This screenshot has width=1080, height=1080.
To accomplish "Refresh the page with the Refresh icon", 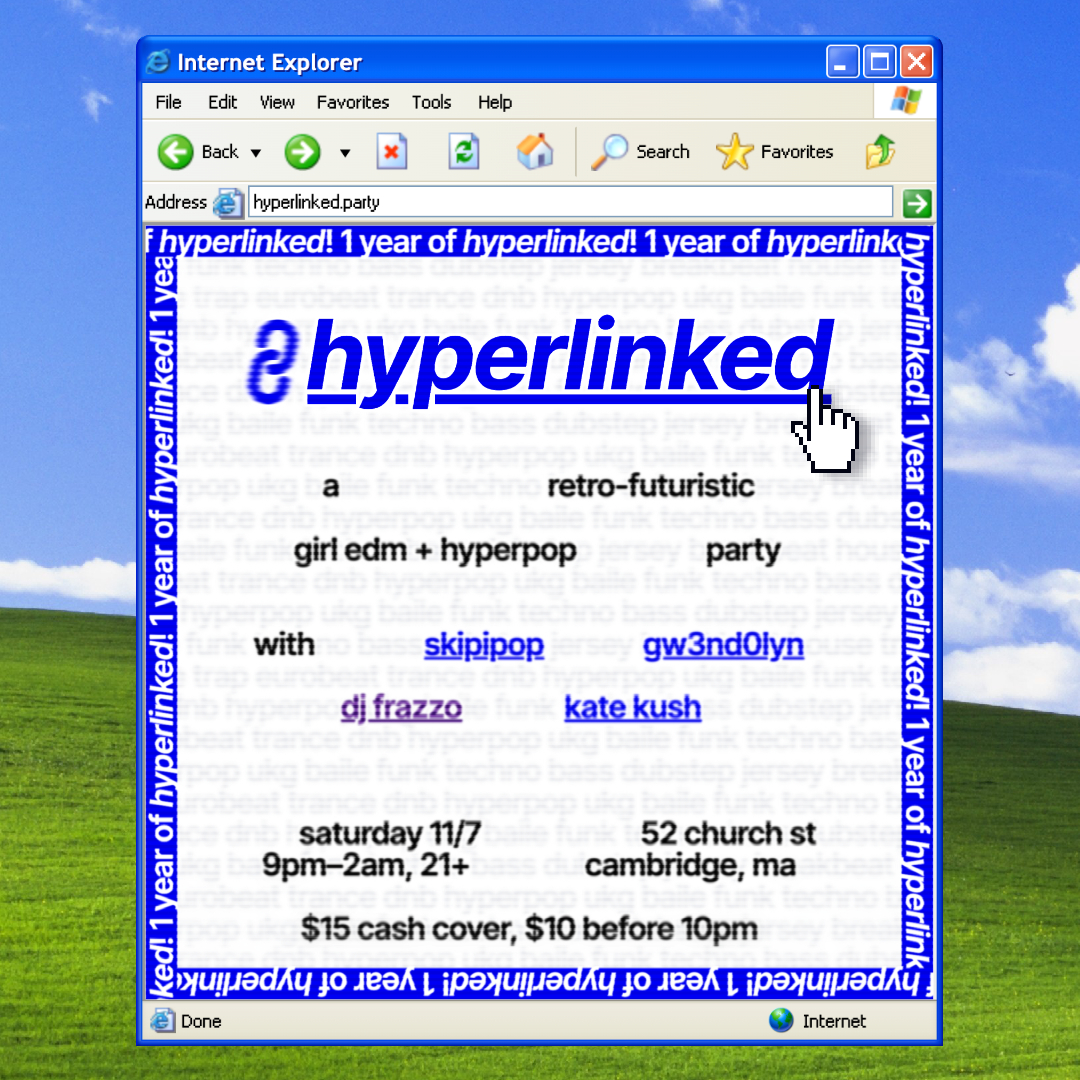I will pos(464,152).
